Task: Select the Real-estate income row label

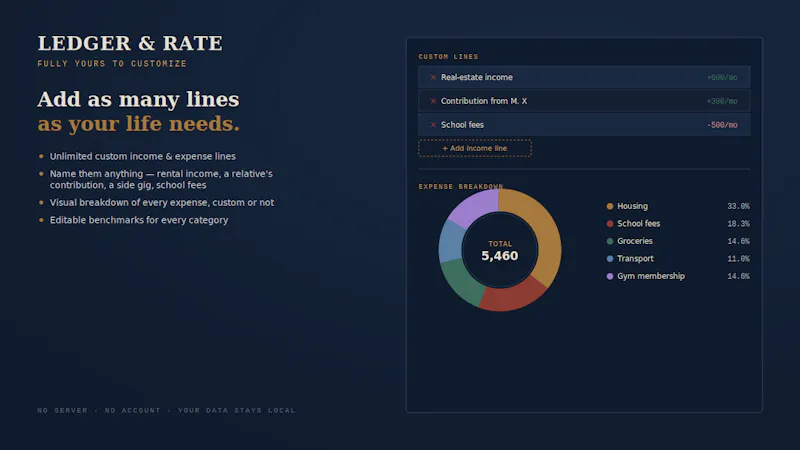Action: pos(477,78)
